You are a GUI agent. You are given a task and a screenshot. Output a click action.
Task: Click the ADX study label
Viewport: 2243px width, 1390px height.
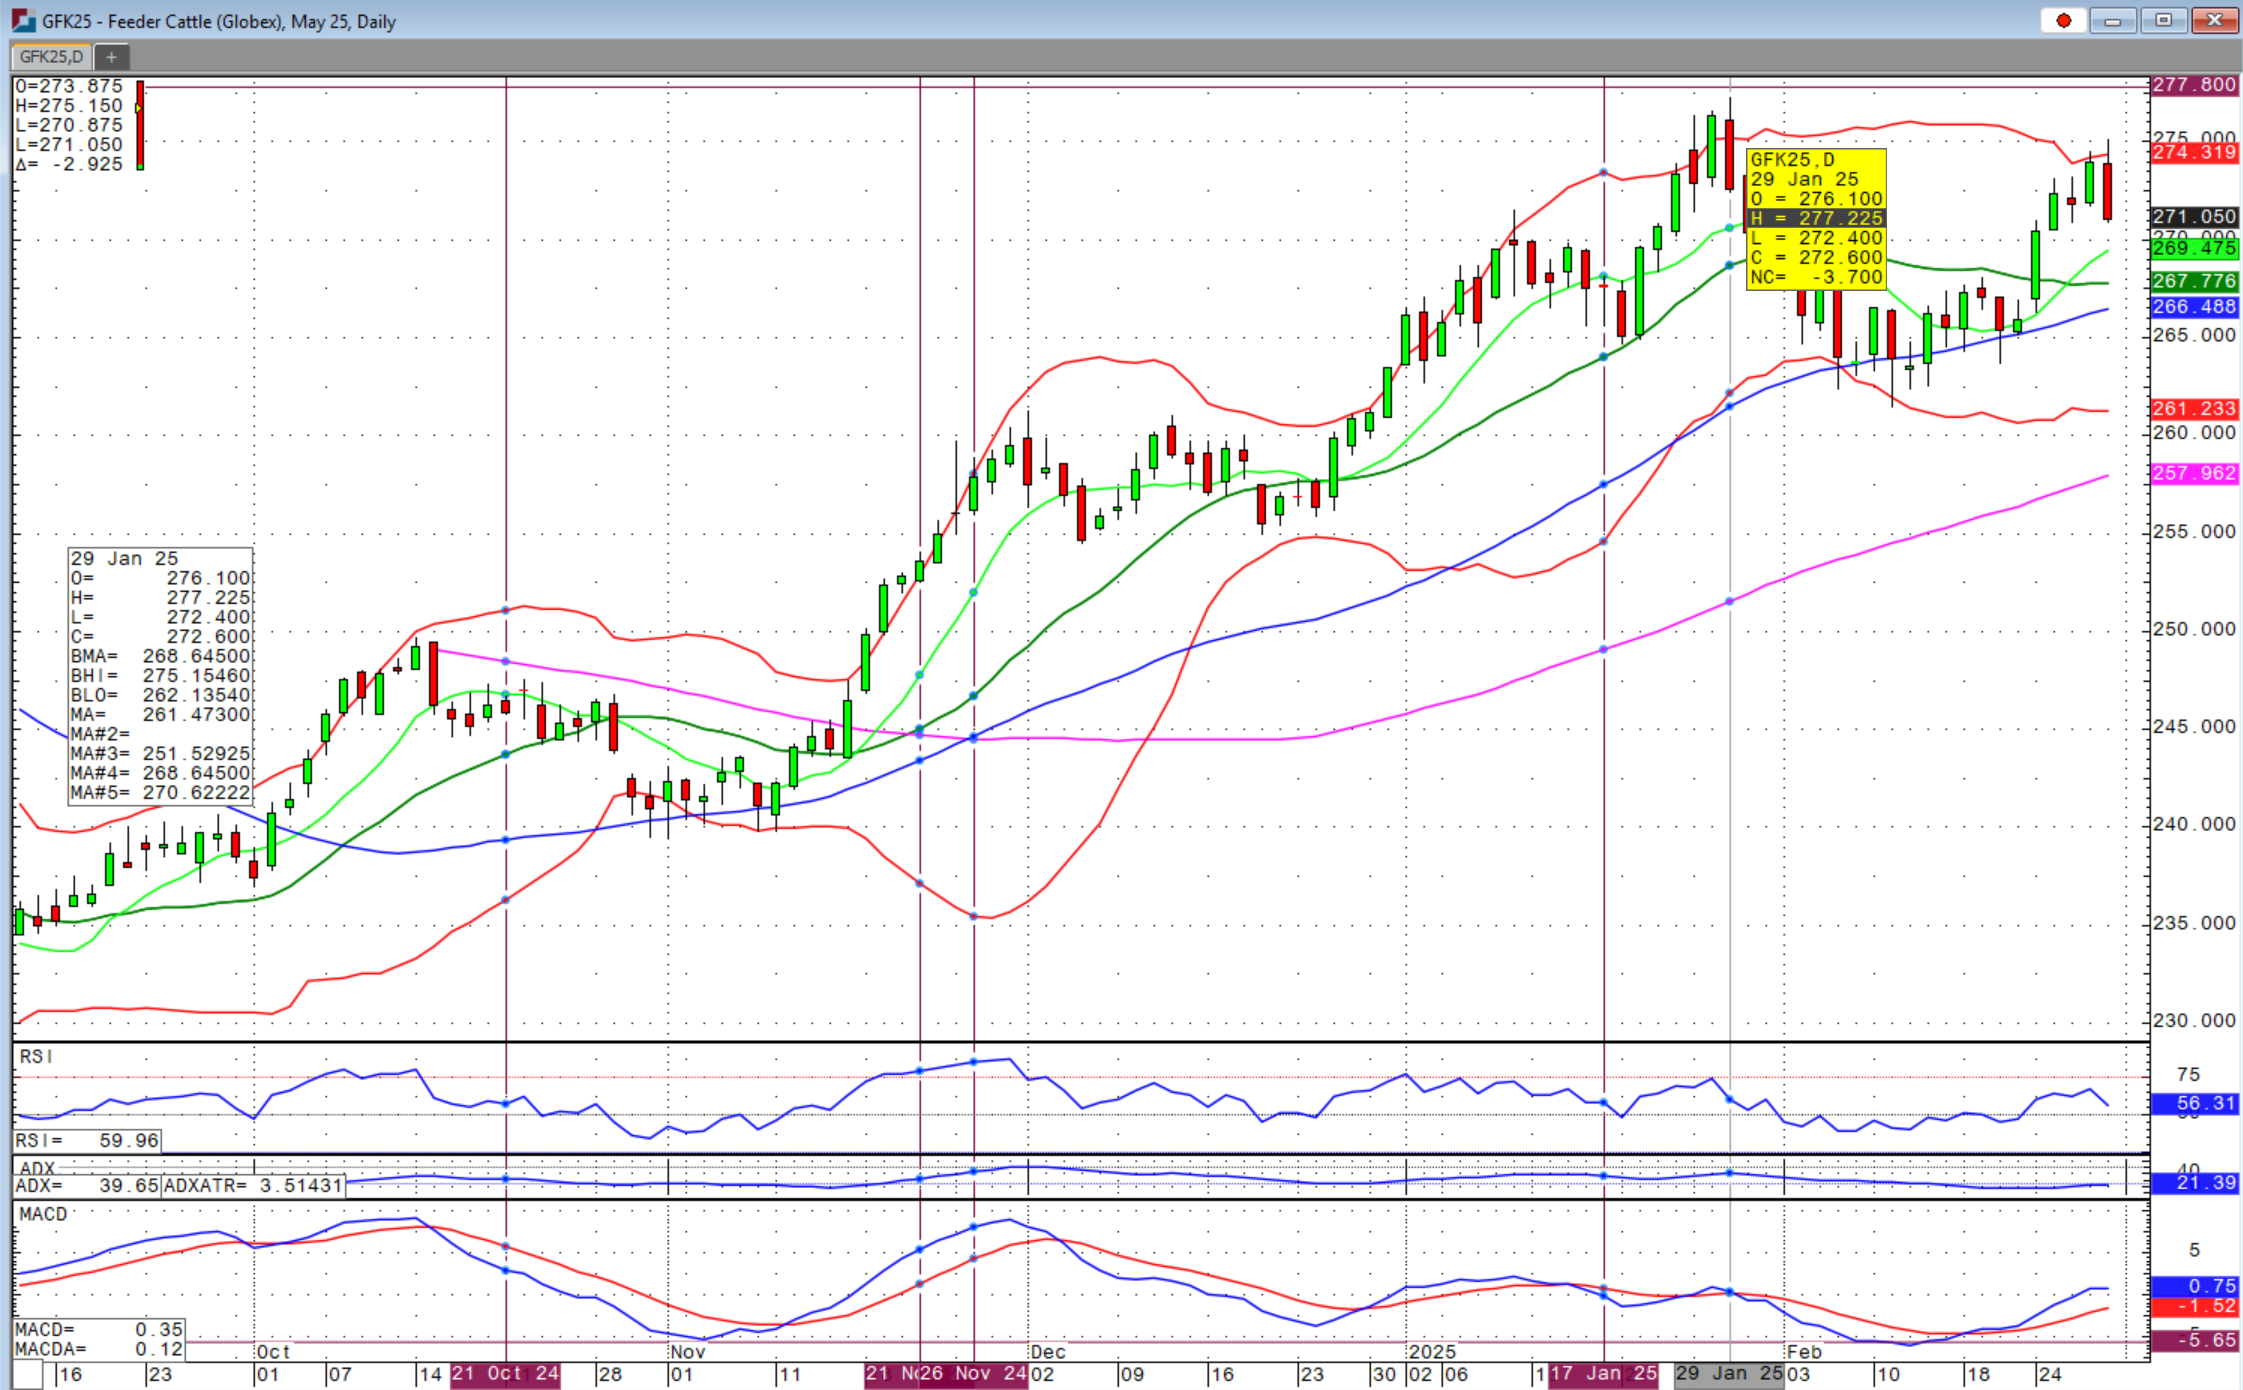click(x=37, y=1168)
